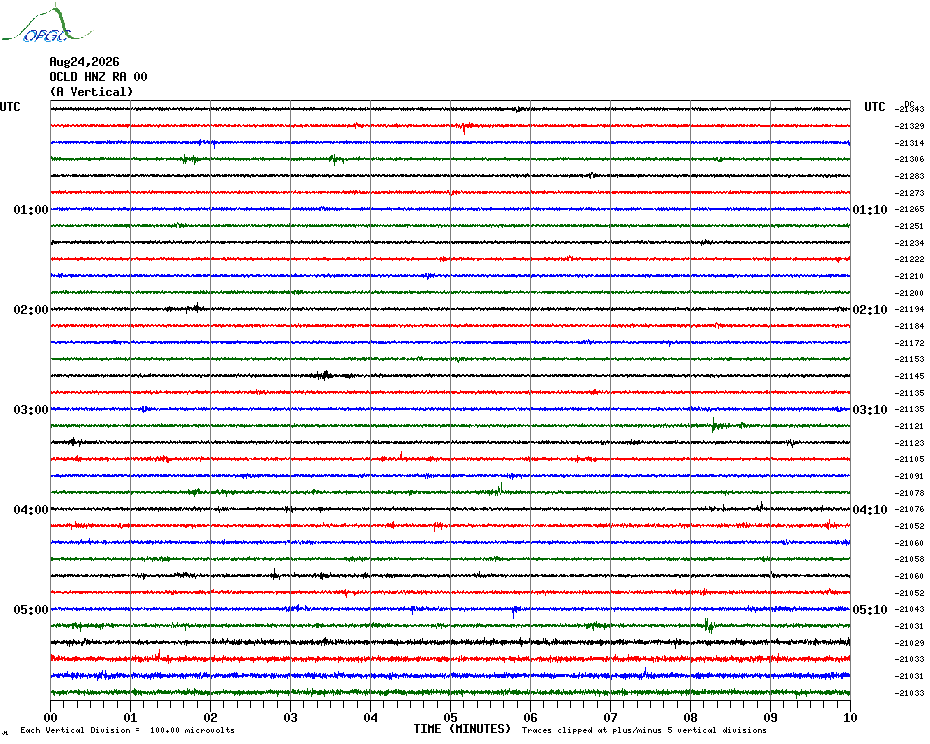This screenshot has width=930, height=744.
Task: Select the 05:00 time label on the left
Action: [31, 609]
